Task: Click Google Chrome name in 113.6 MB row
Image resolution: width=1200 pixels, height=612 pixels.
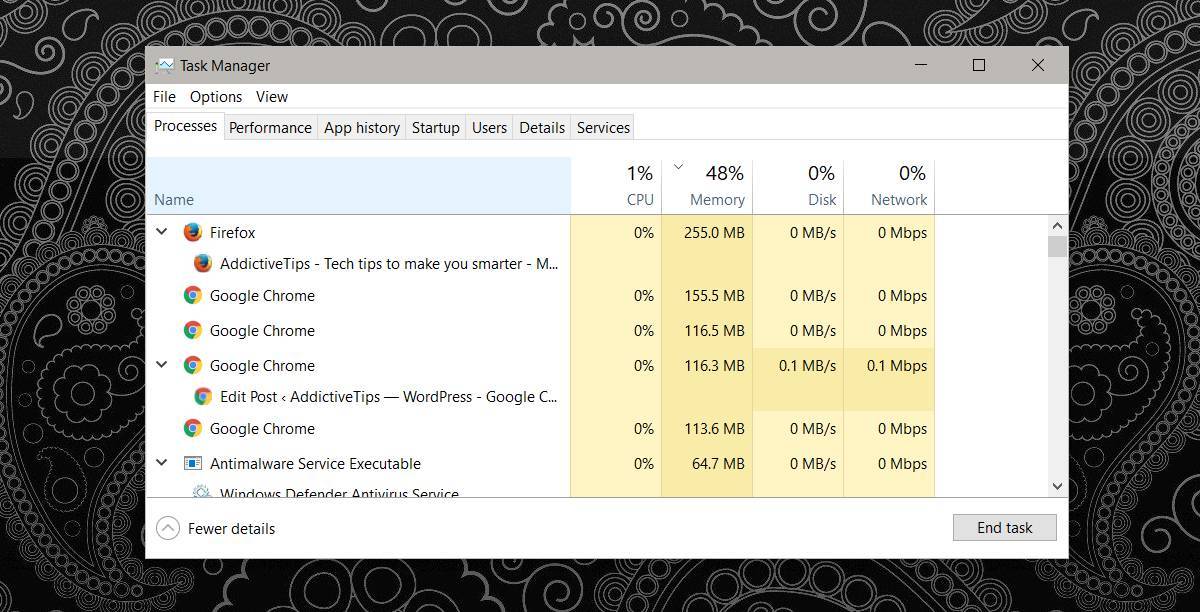Action: click(x=262, y=428)
